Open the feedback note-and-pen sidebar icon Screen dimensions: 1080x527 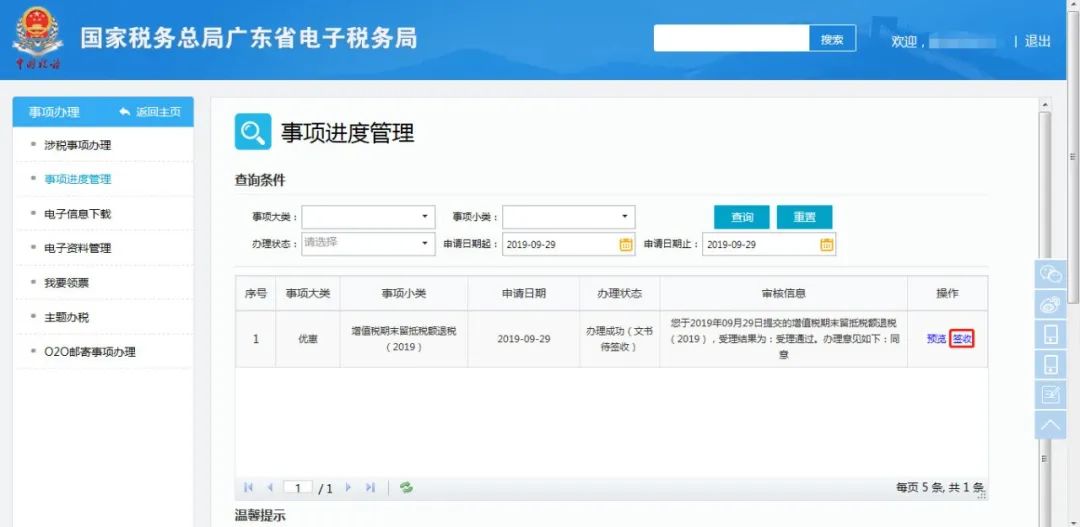[1050, 394]
